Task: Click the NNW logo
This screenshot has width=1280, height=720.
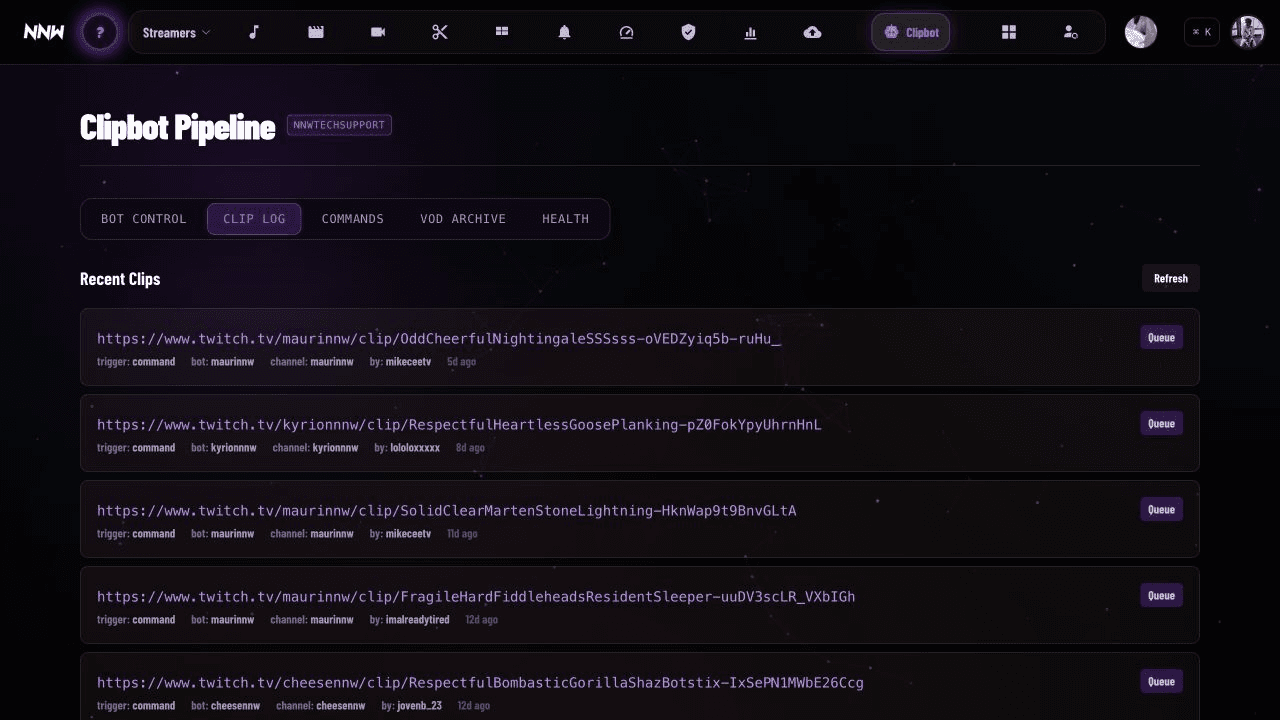Action: (44, 32)
